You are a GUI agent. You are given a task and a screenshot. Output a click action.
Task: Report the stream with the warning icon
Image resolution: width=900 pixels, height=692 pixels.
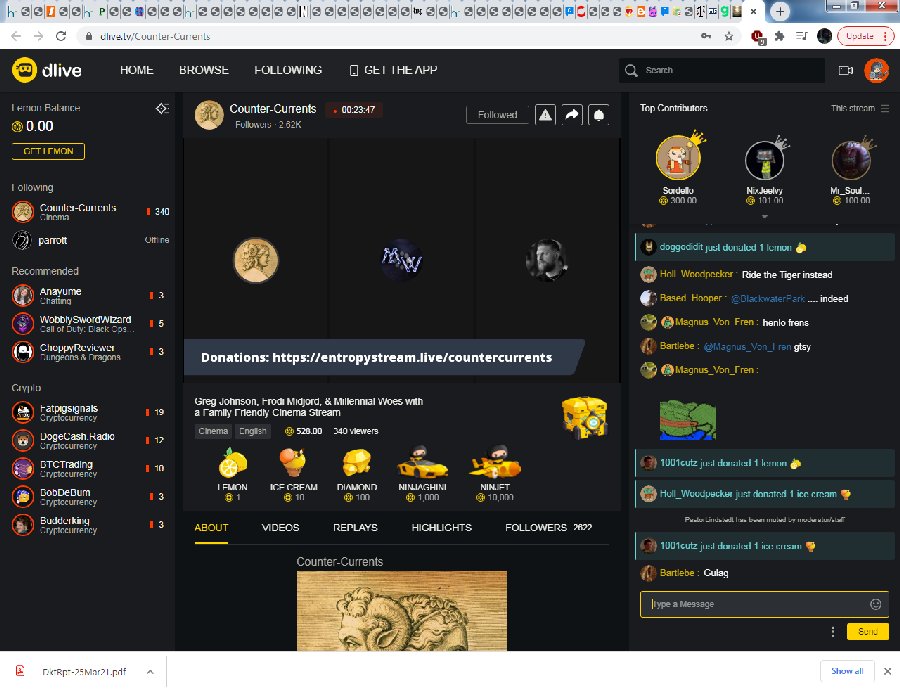coord(545,115)
